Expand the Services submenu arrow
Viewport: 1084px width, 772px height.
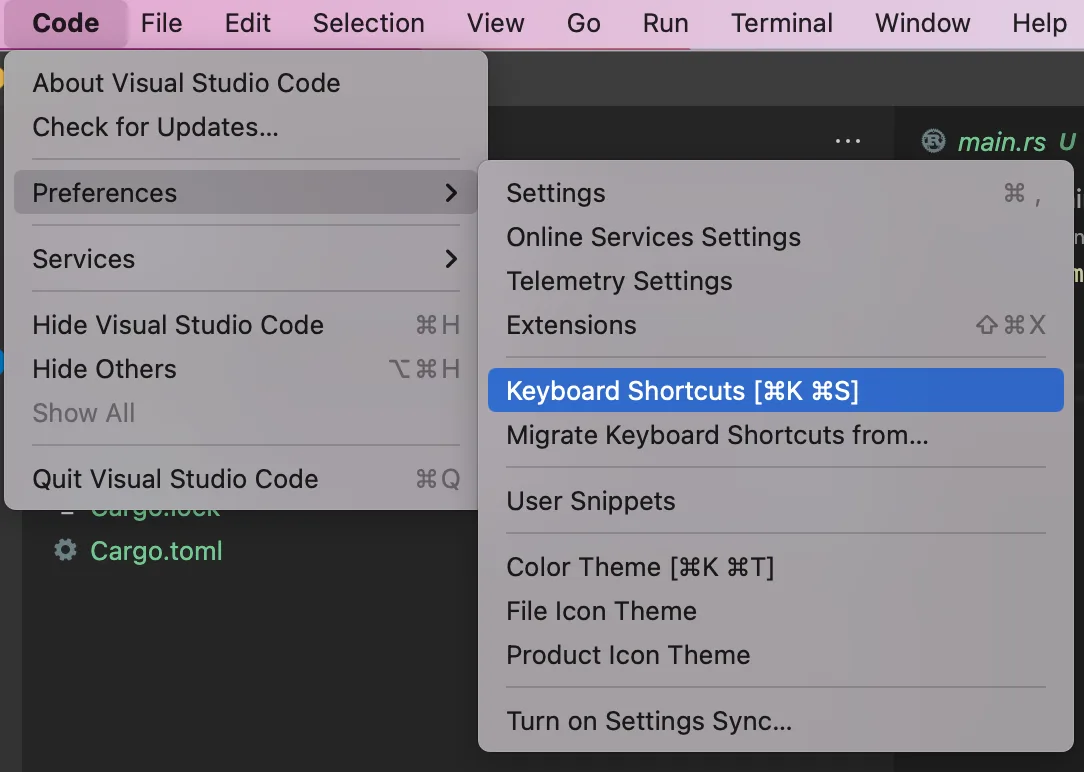[451, 258]
